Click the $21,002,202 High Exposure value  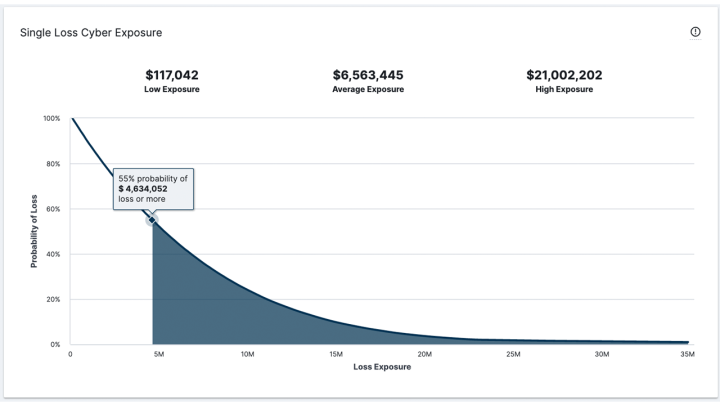pos(564,75)
